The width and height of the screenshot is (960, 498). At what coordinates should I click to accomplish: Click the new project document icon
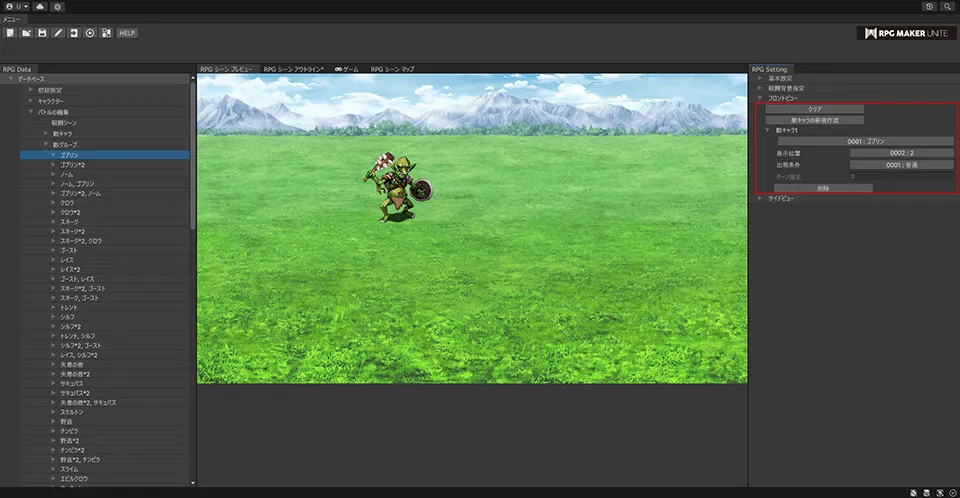[x=9, y=33]
